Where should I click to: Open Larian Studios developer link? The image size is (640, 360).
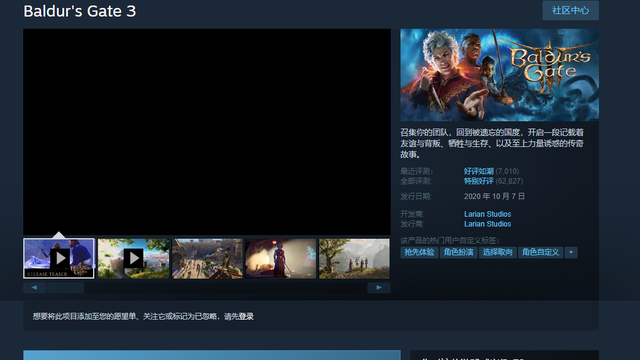tap(487, 214)
